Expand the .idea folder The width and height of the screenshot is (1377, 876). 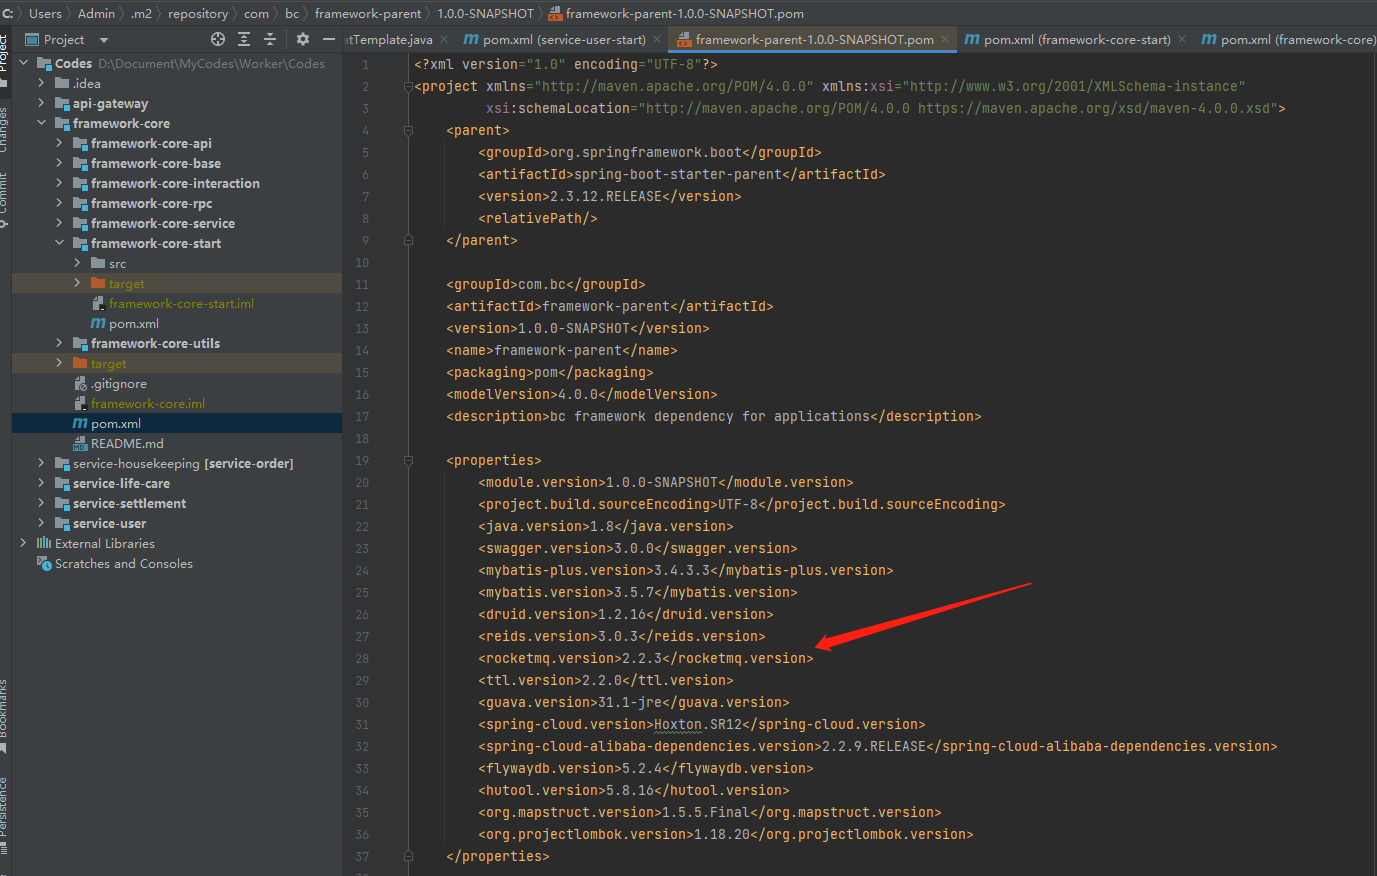pyautogui.click(x=41, y=83)
